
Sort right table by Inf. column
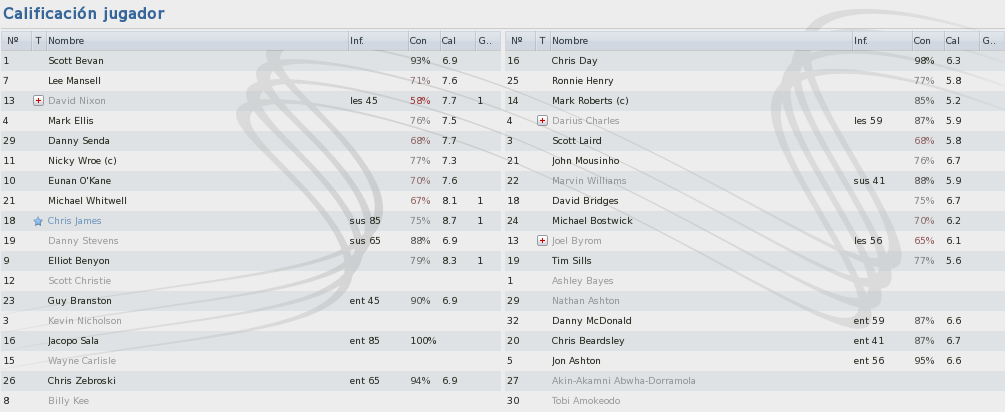[x=881, y=41]
